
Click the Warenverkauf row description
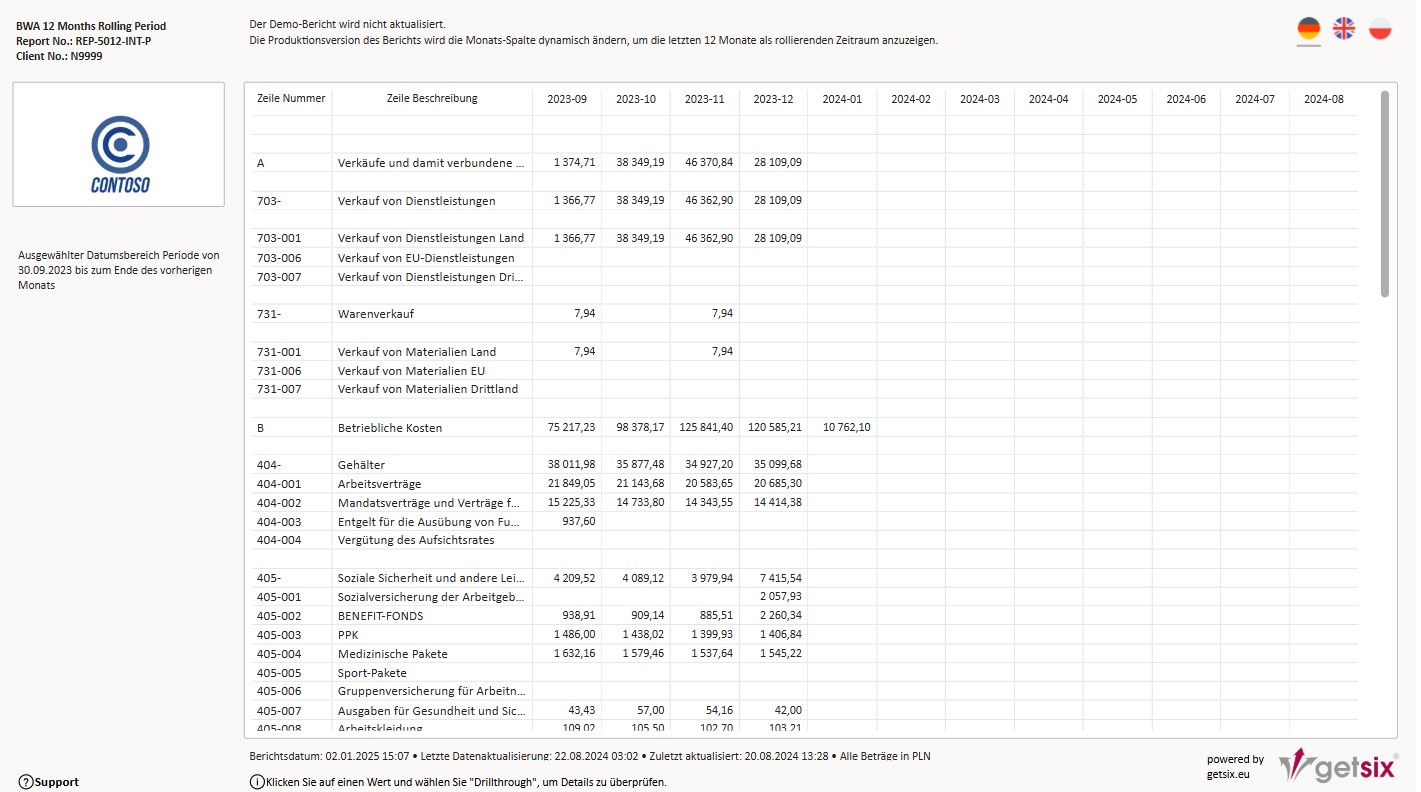coord(375,314)
